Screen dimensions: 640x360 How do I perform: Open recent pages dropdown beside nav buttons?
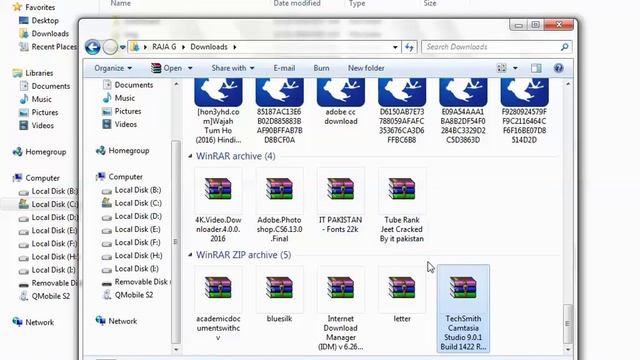[122, 47]
